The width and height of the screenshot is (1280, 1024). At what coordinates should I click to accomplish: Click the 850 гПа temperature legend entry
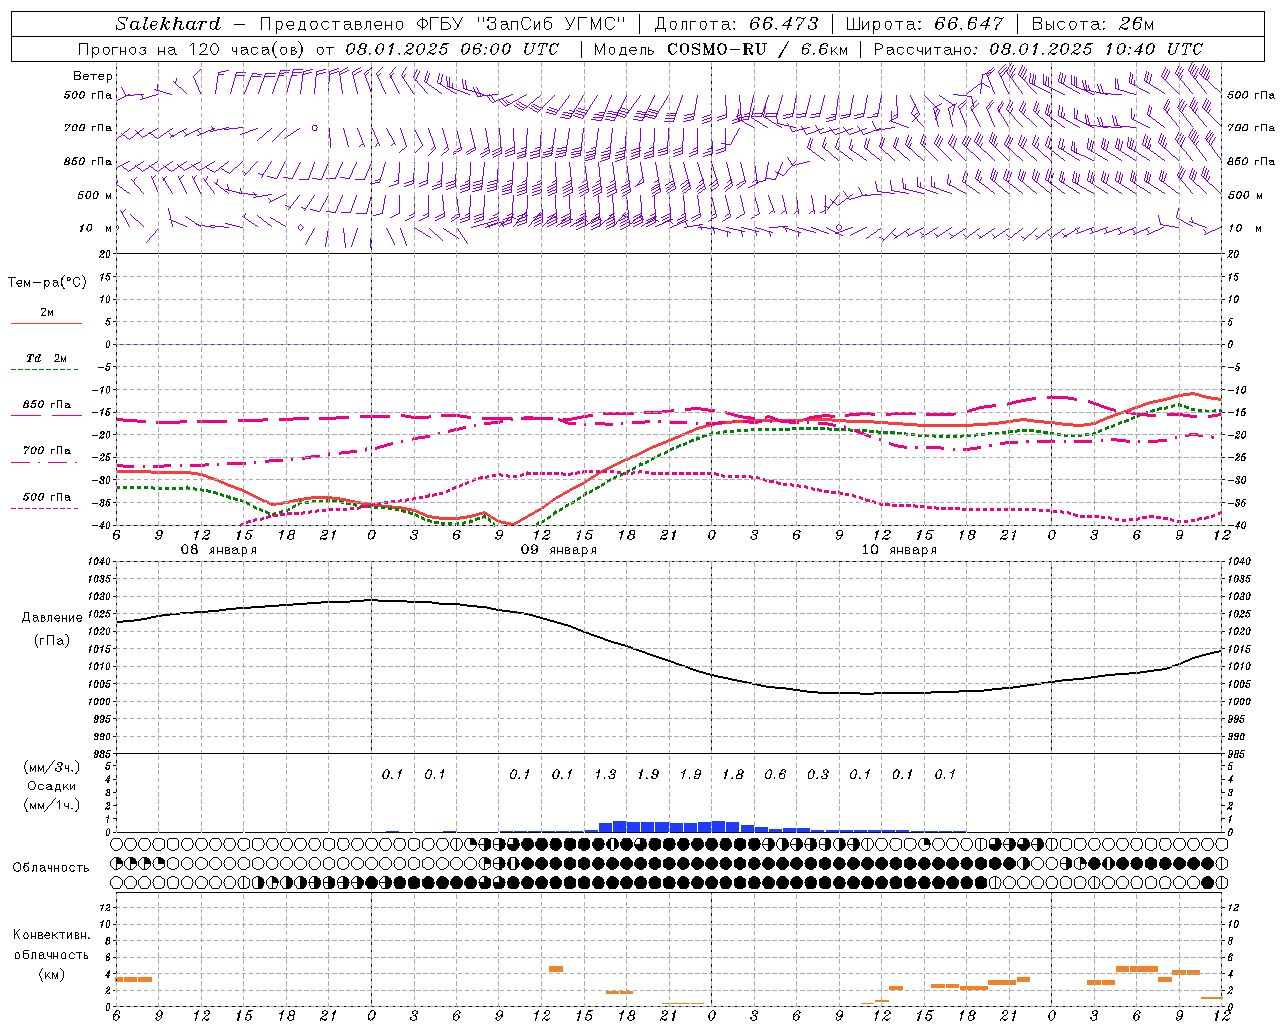pos(46,405)
